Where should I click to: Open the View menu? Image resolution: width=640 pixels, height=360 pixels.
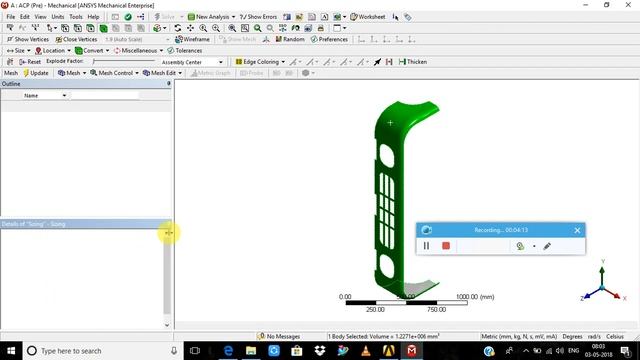tap(40, 17)
